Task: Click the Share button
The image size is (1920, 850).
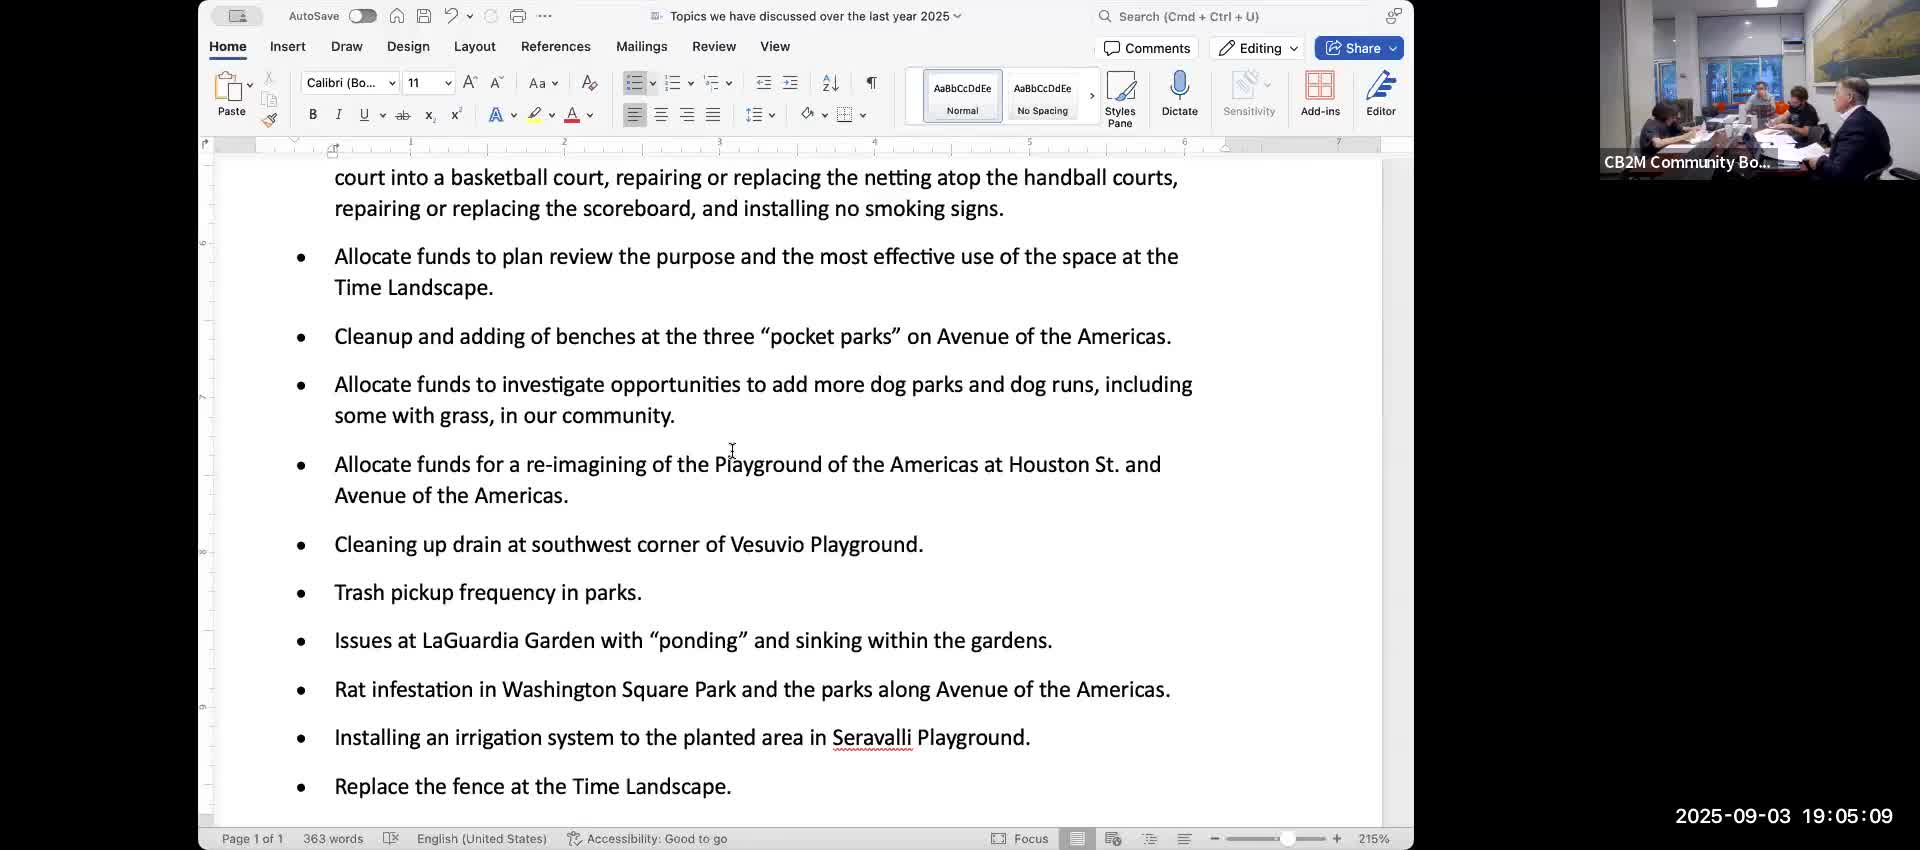Action: pos(1359,48)
